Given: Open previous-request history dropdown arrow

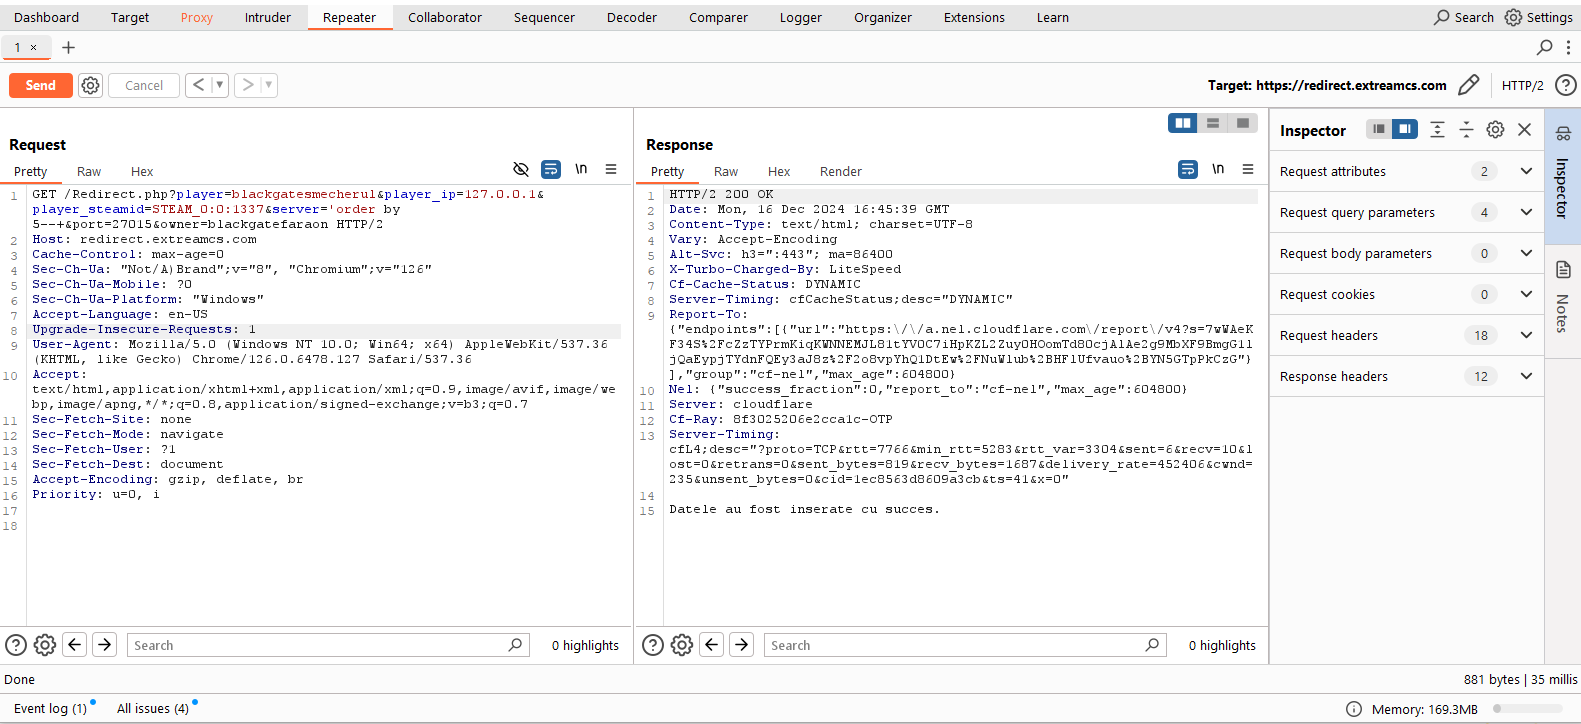Looking at the screenshot, I should click(219, 85).
